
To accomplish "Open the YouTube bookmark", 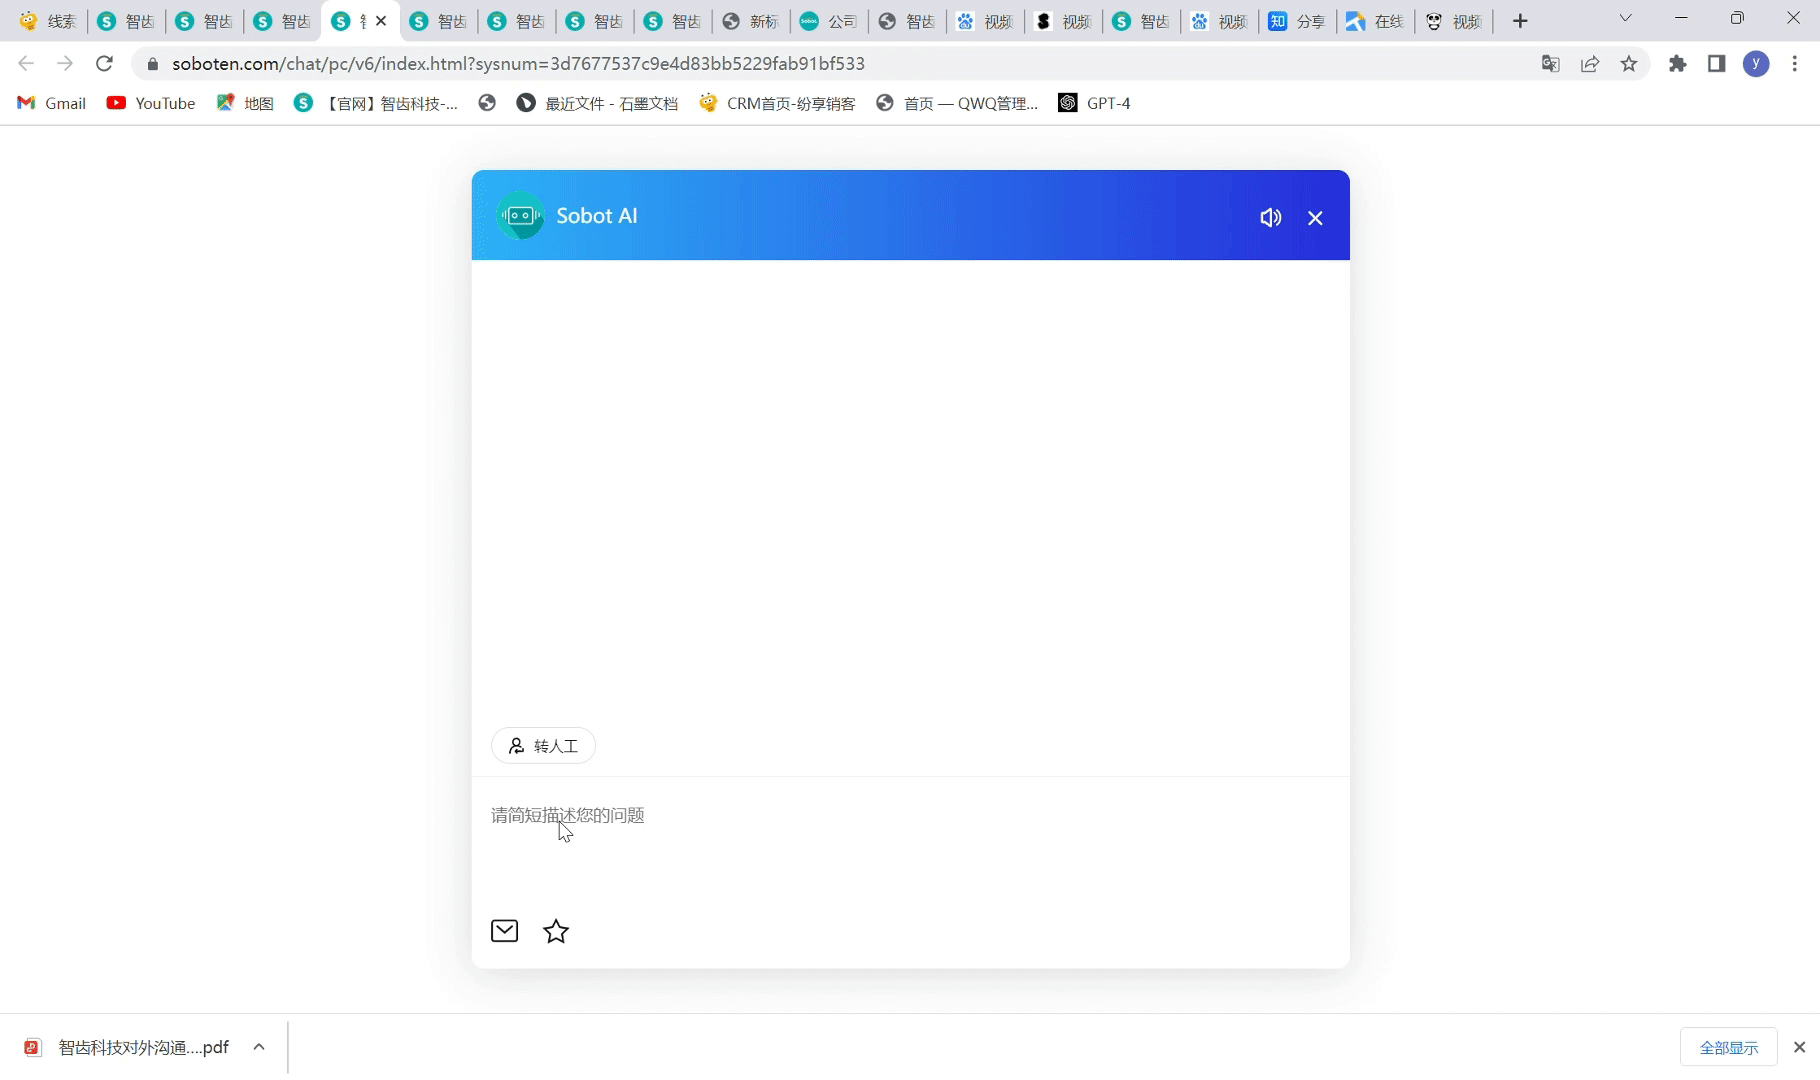I will 151,103.
